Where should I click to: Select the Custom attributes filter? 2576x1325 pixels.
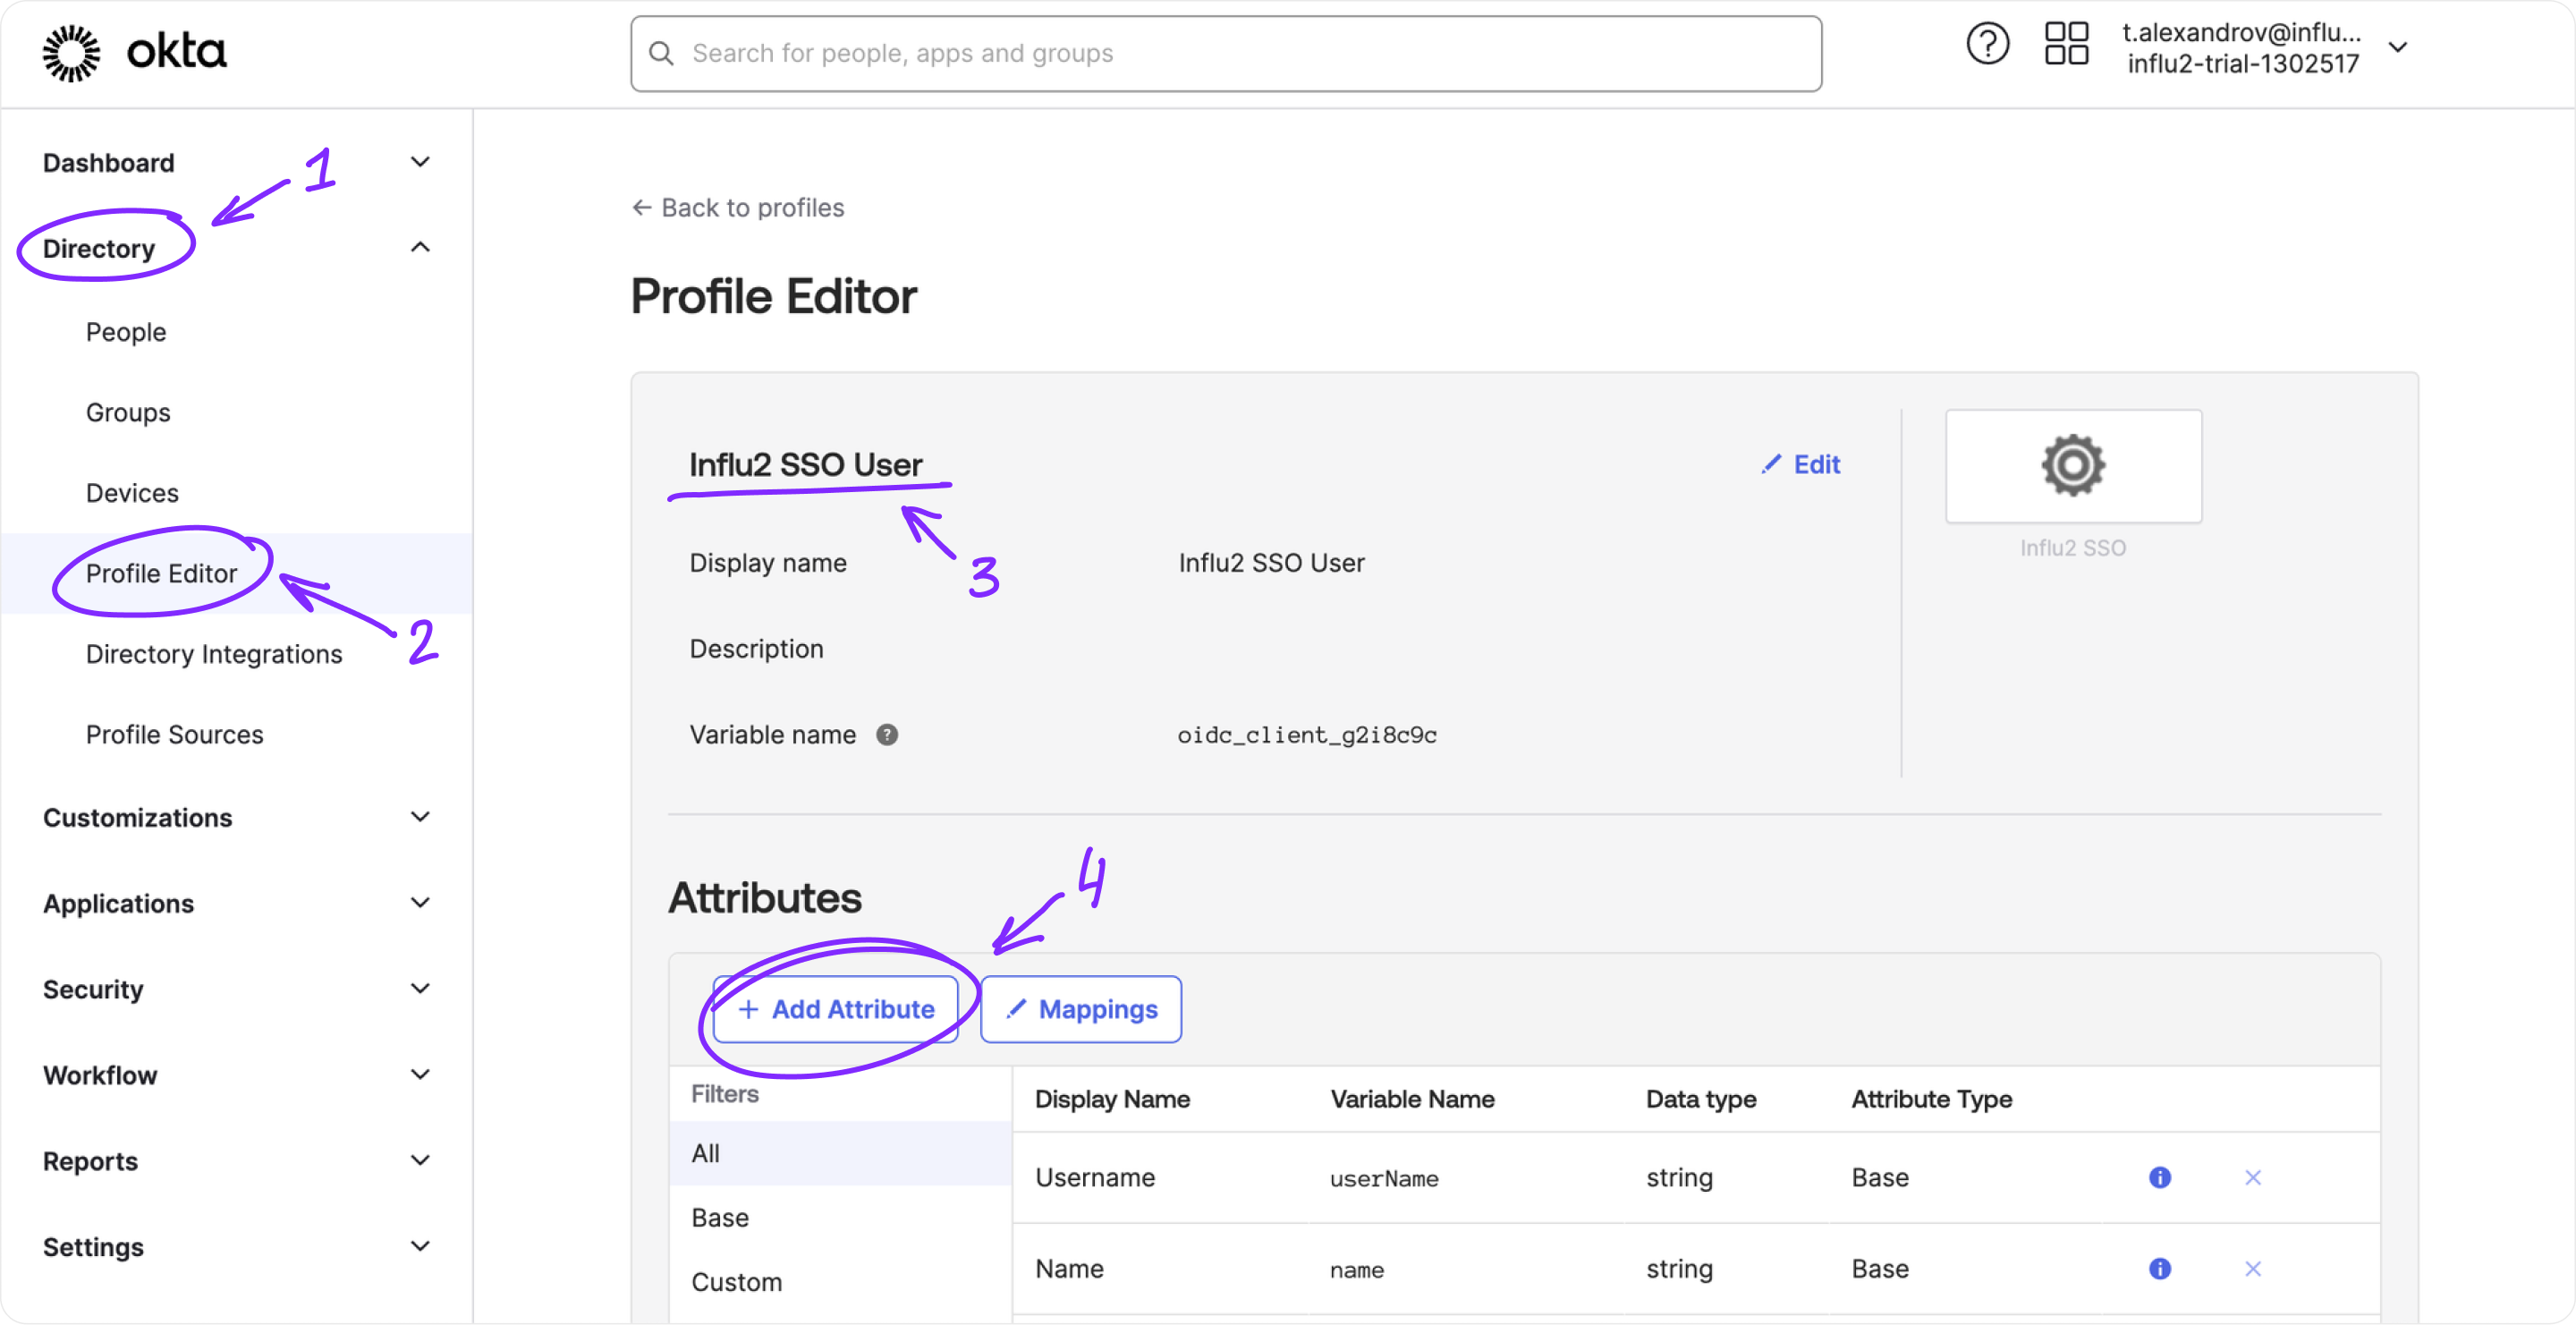840,1282
